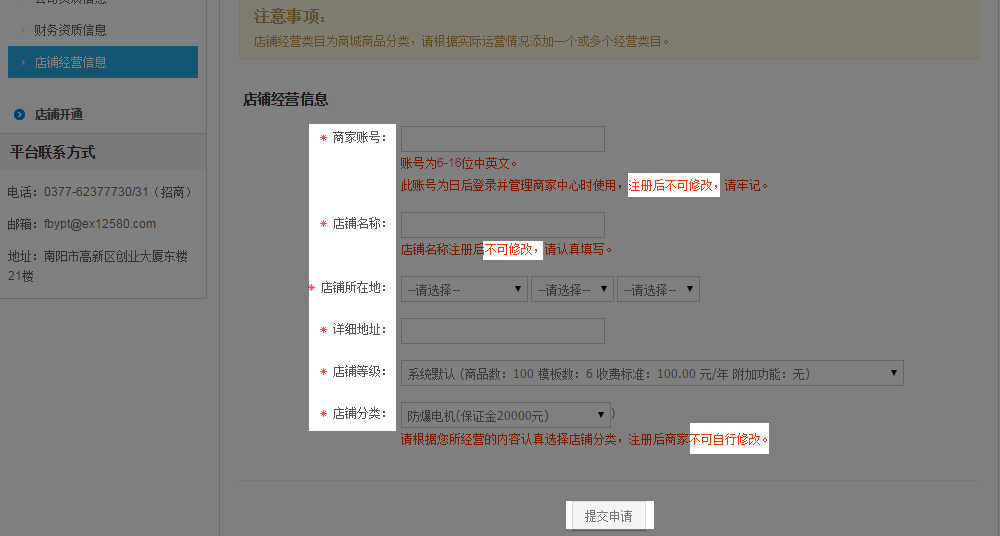Open the third 店铺所在地 district dropdown
The width and height of the screenshot is (1000, 536).
tap(658, 290)
